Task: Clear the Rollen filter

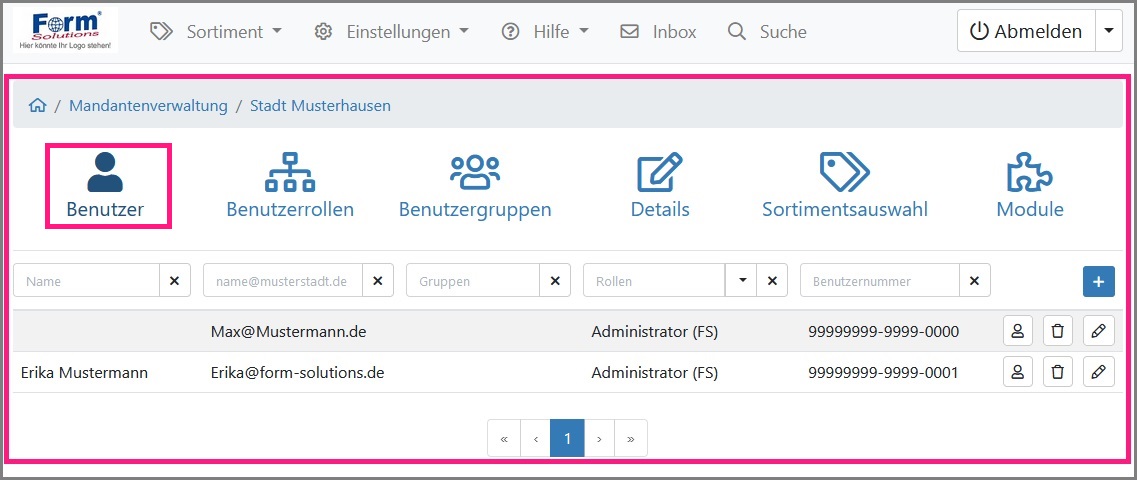Action: [772, 281]
